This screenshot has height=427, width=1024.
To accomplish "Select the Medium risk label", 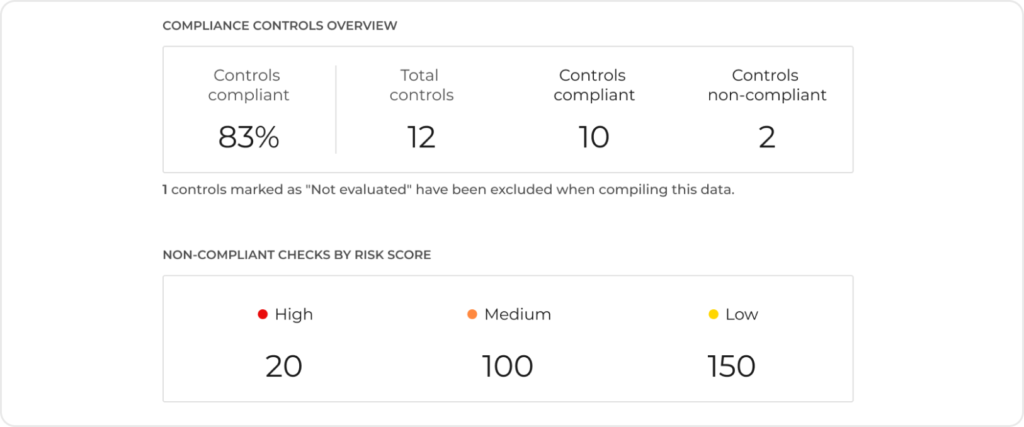I will 517,315.
